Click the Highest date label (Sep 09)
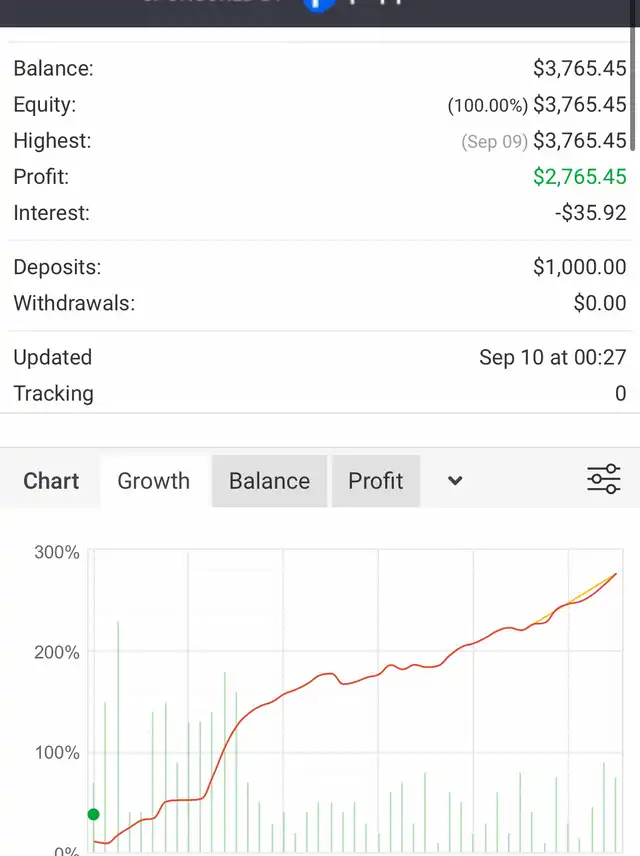This screenshot has height=856, width=640. (494, 142)
